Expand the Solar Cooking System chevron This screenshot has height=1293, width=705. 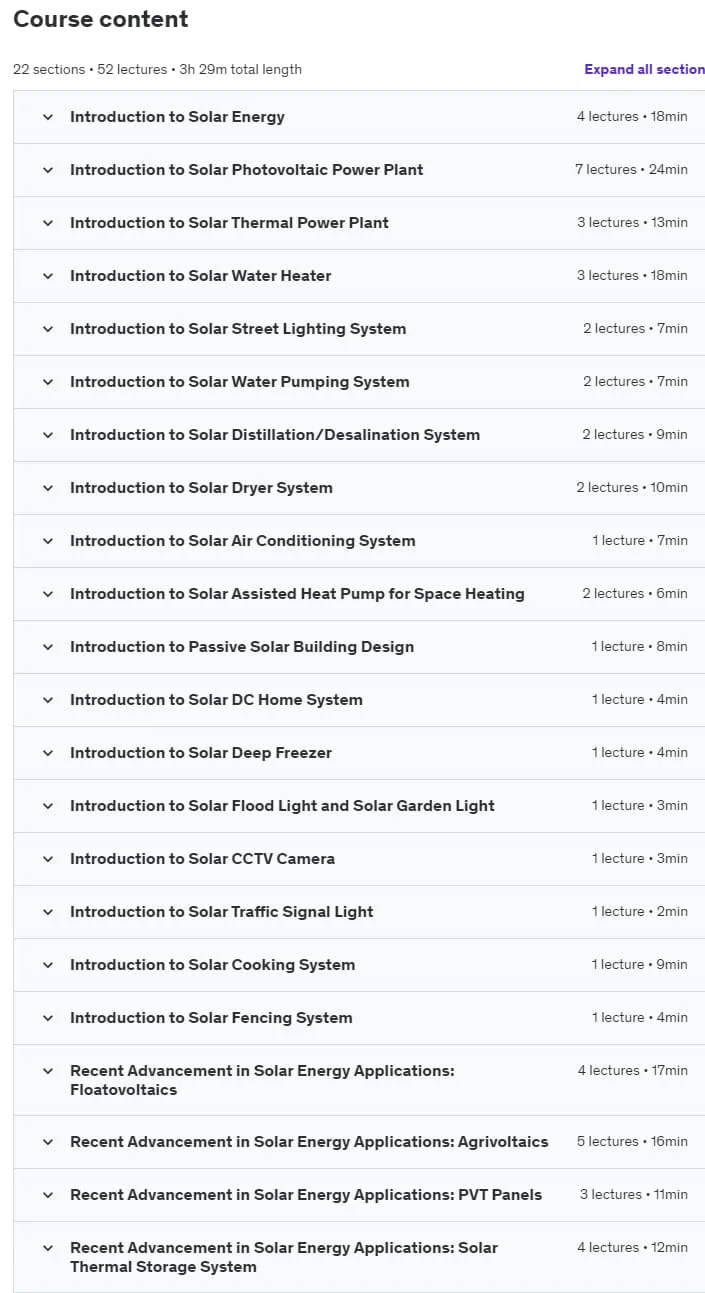47,965
